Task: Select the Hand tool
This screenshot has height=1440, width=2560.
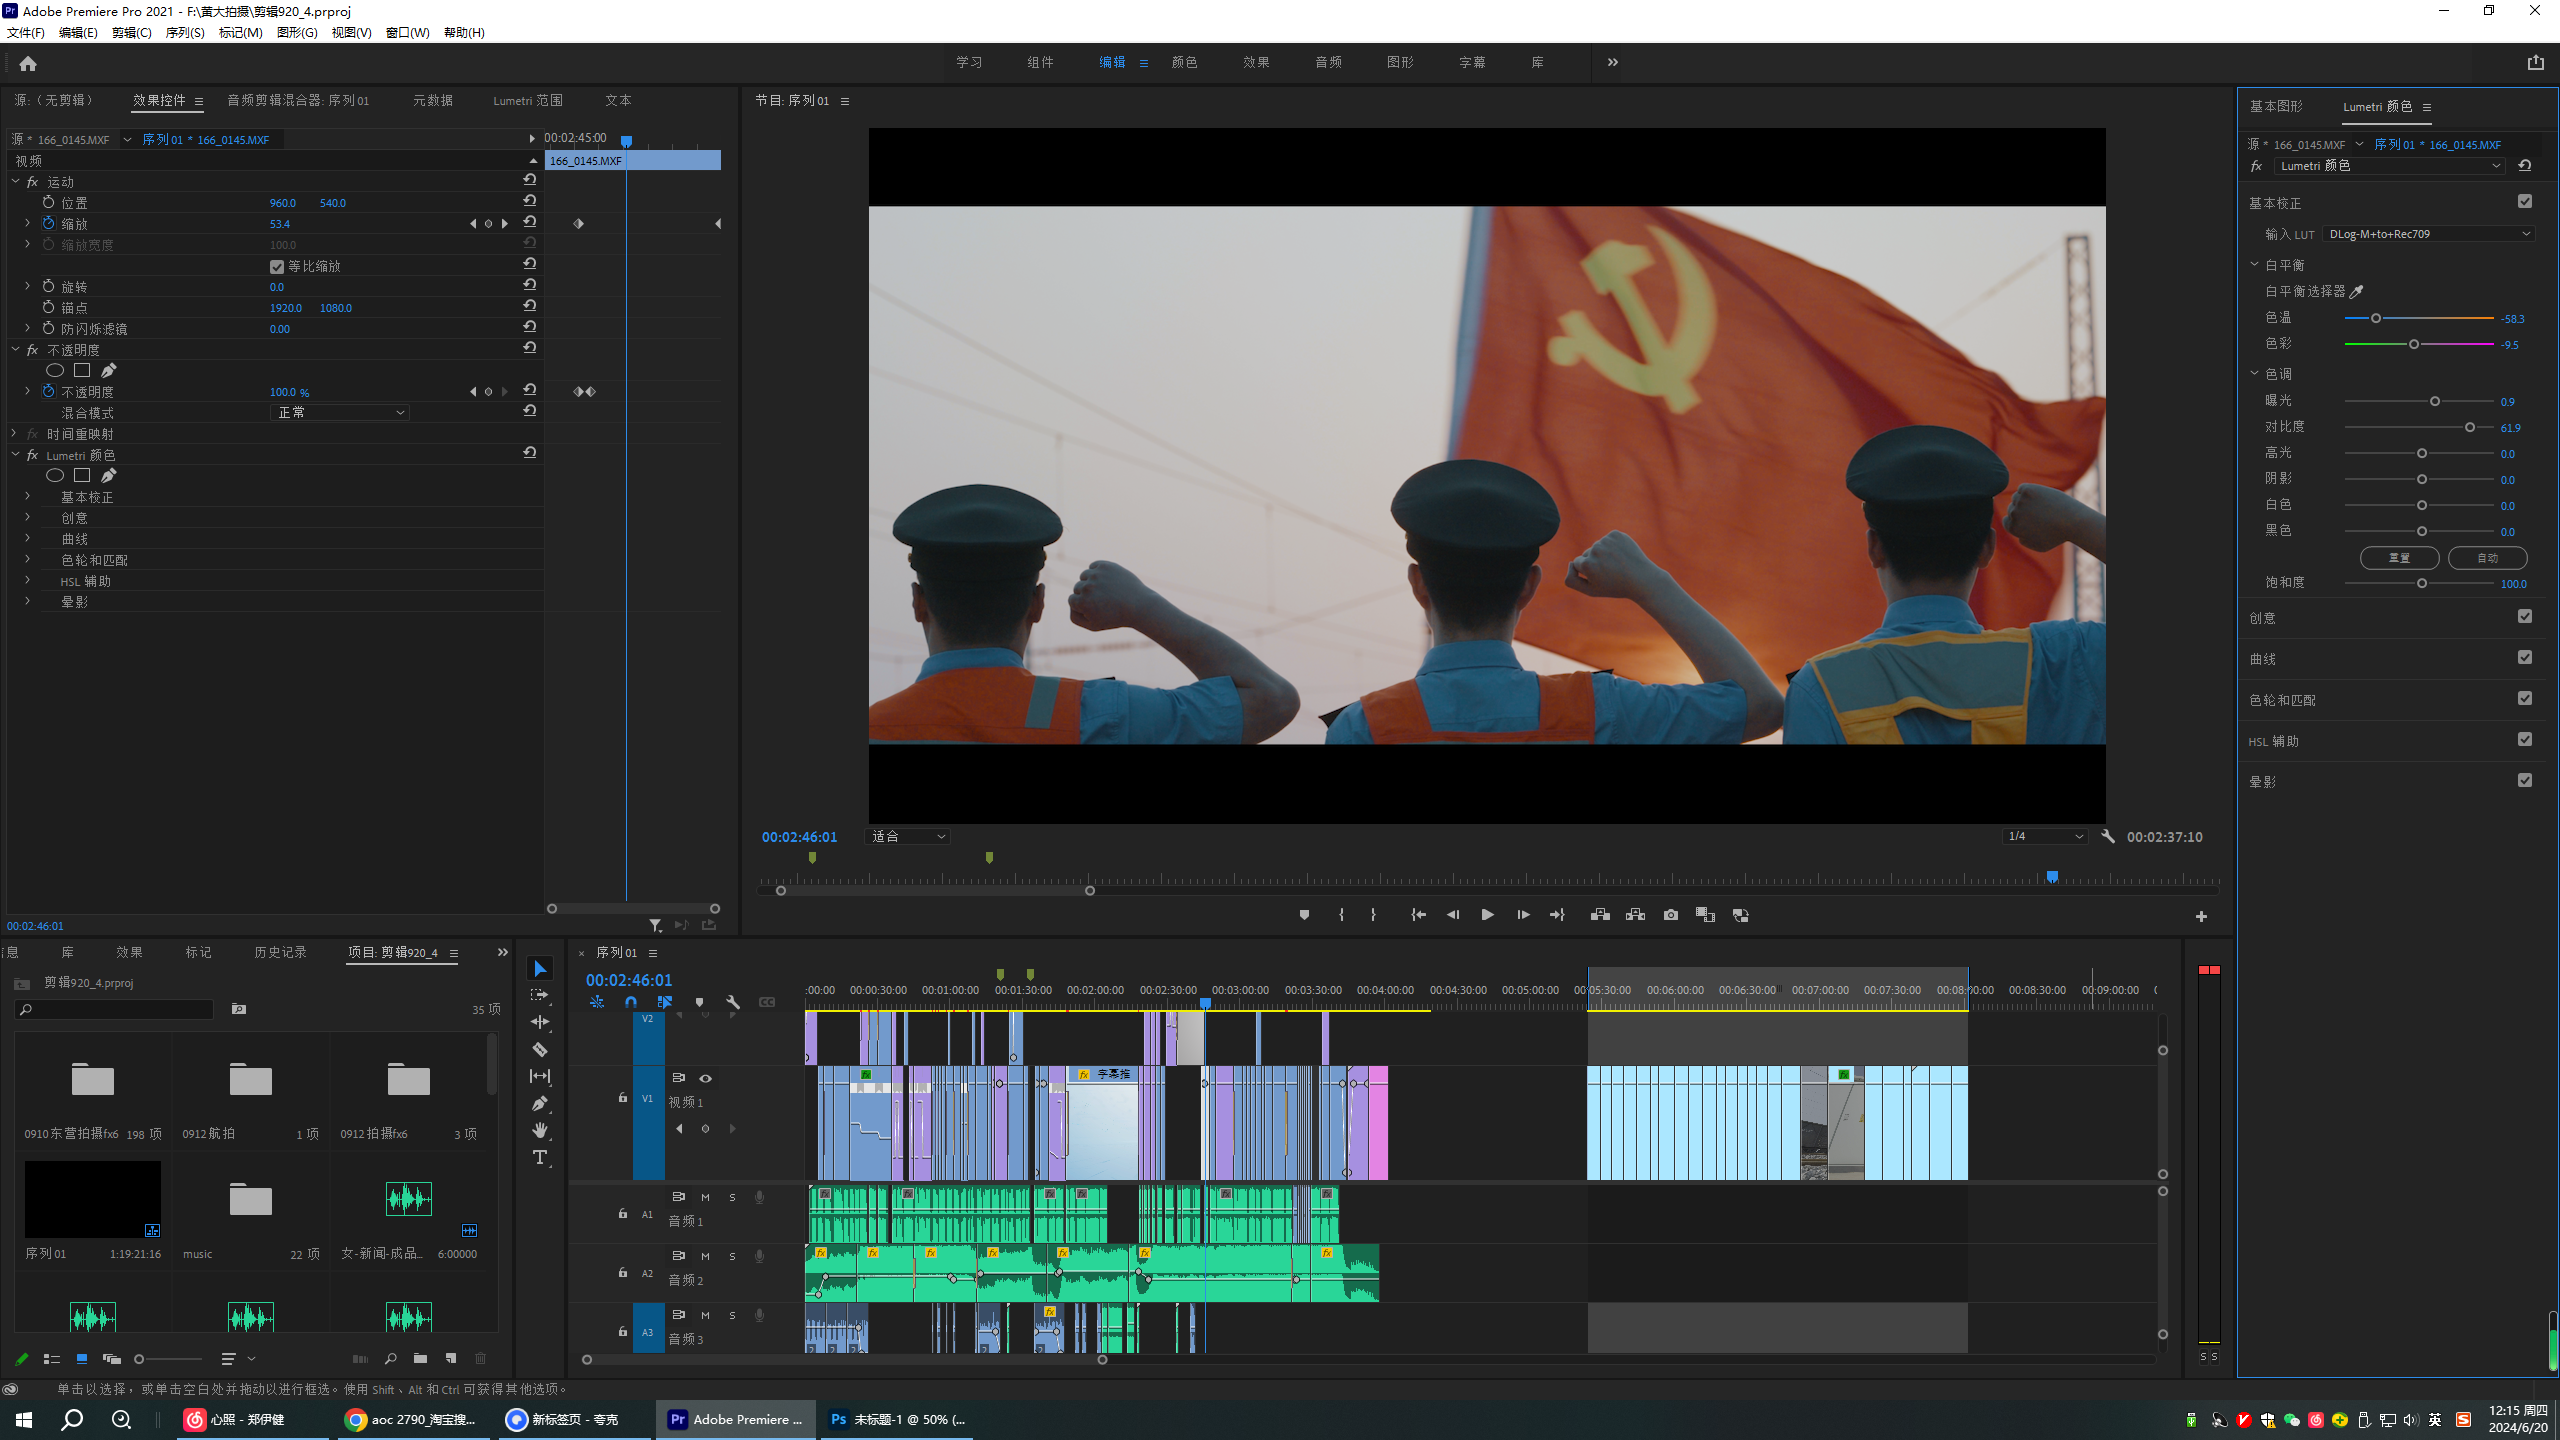Action: coord(540,1130)
